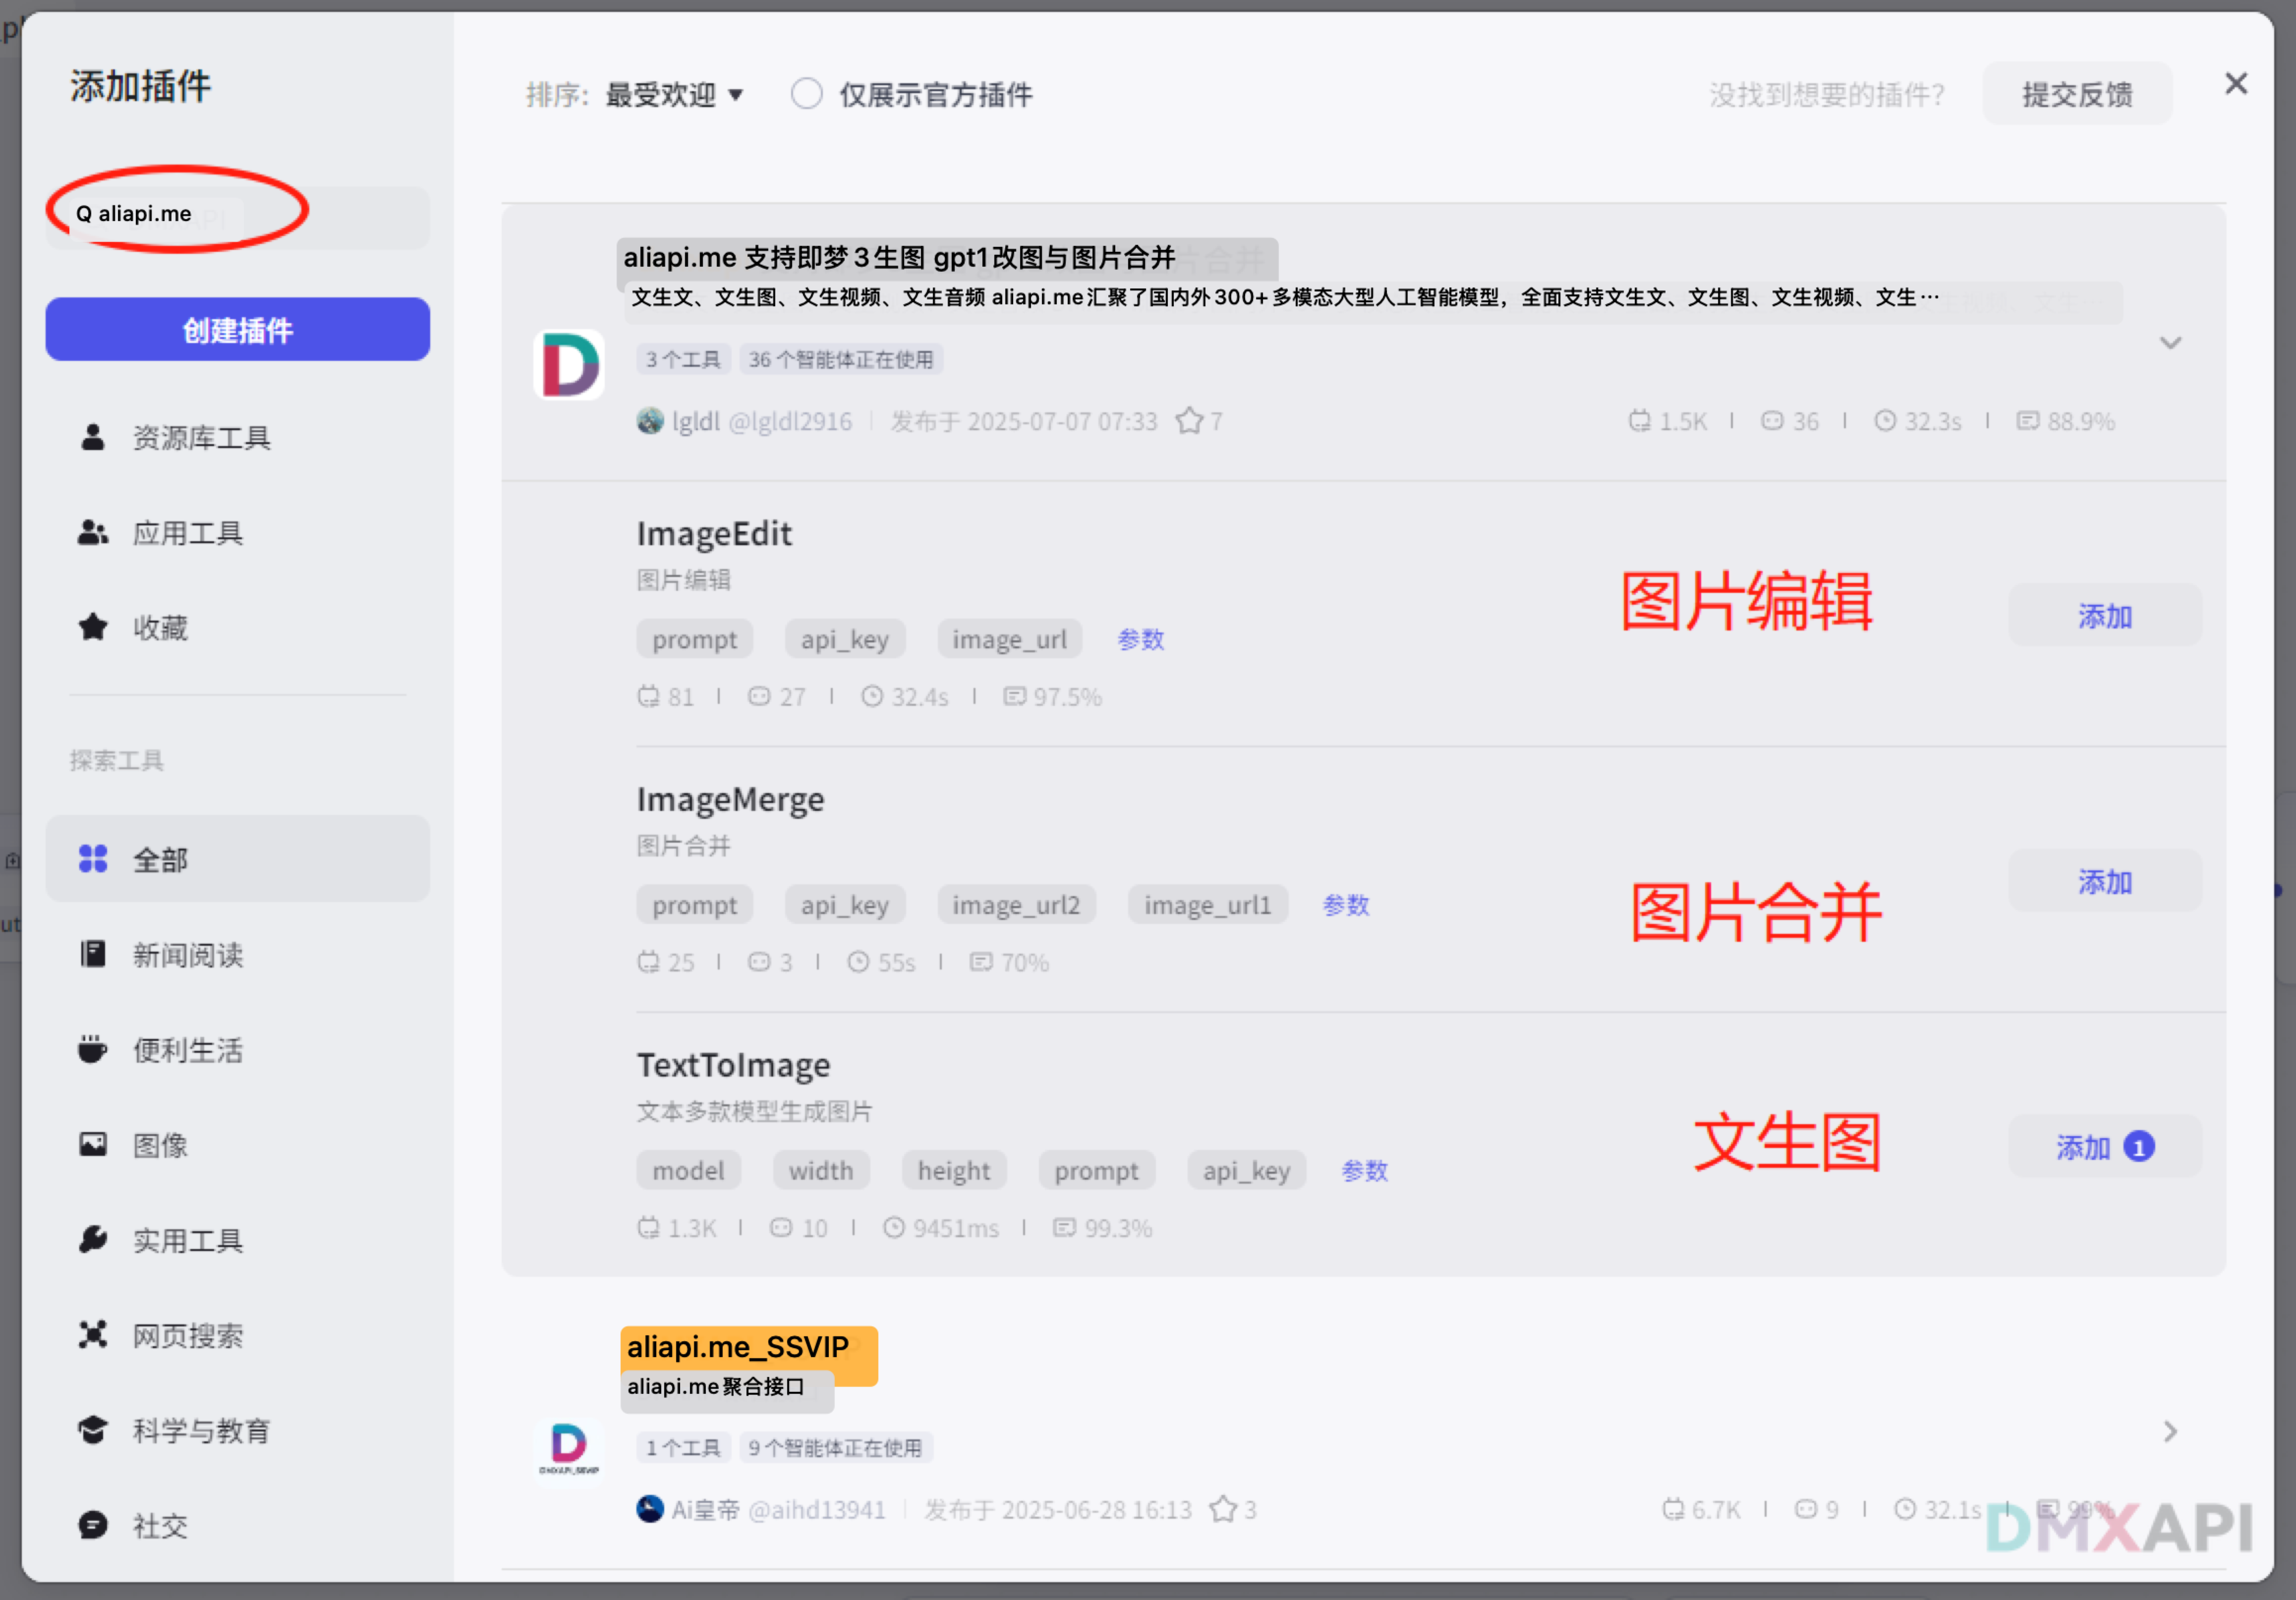Show ImageMerge 参数 details
The image size is (2296, 1600).
[x=1346, y=905]
